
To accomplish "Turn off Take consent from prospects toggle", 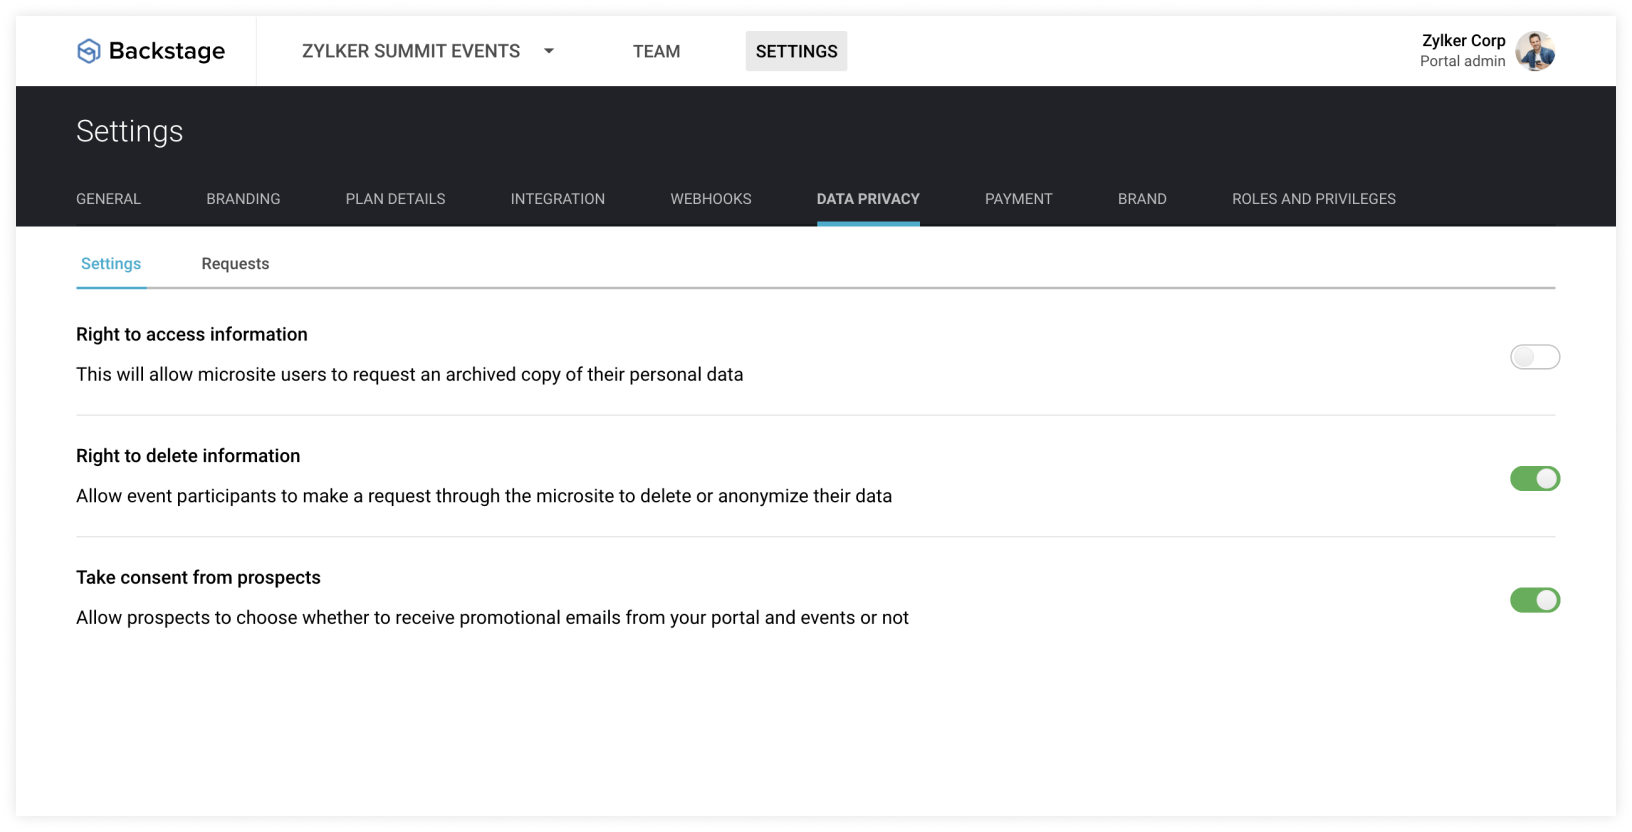I will click(1534, 600).
